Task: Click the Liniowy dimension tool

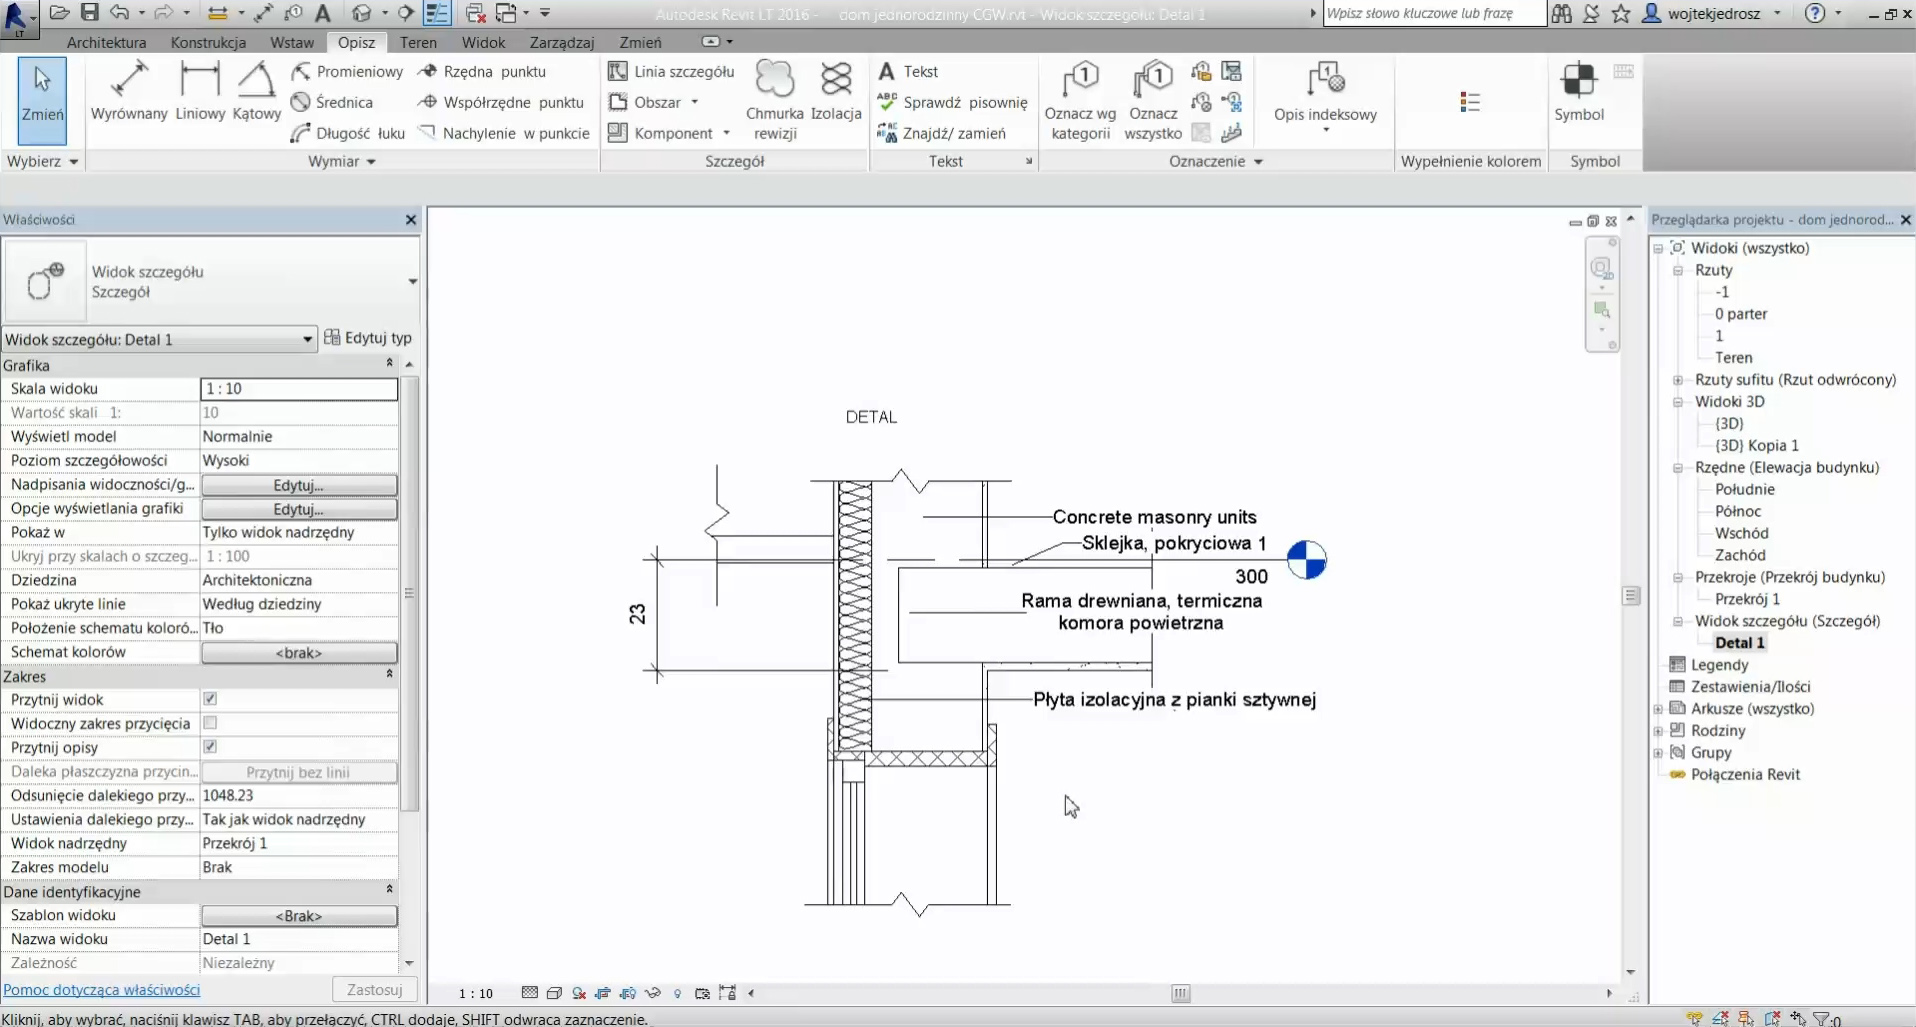Action: click(x=200, y=91)
